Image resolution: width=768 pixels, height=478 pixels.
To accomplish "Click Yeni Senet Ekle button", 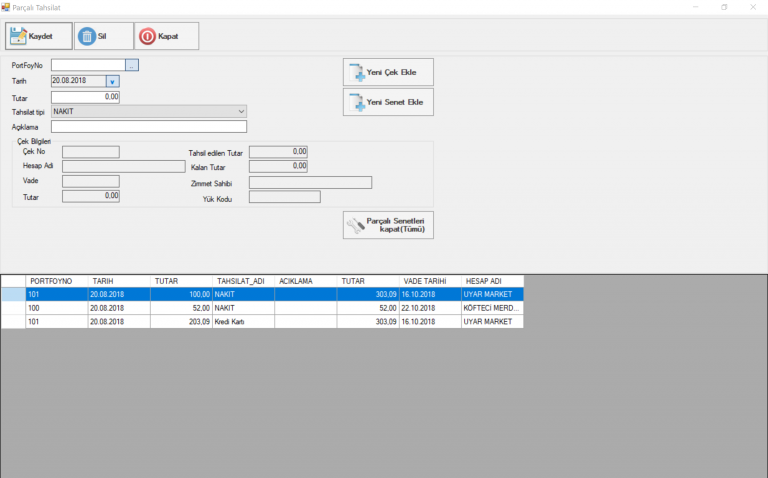I will point(388,102).
